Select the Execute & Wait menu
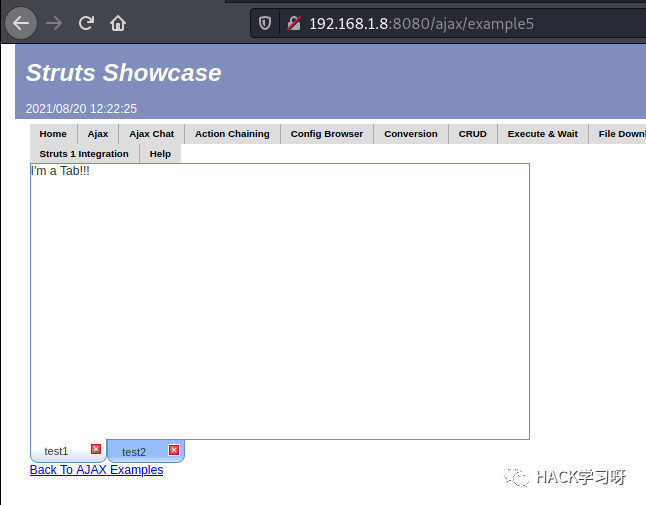Viewport: 646px width, 505px height. pyautogui.click(x=543, y=134)
